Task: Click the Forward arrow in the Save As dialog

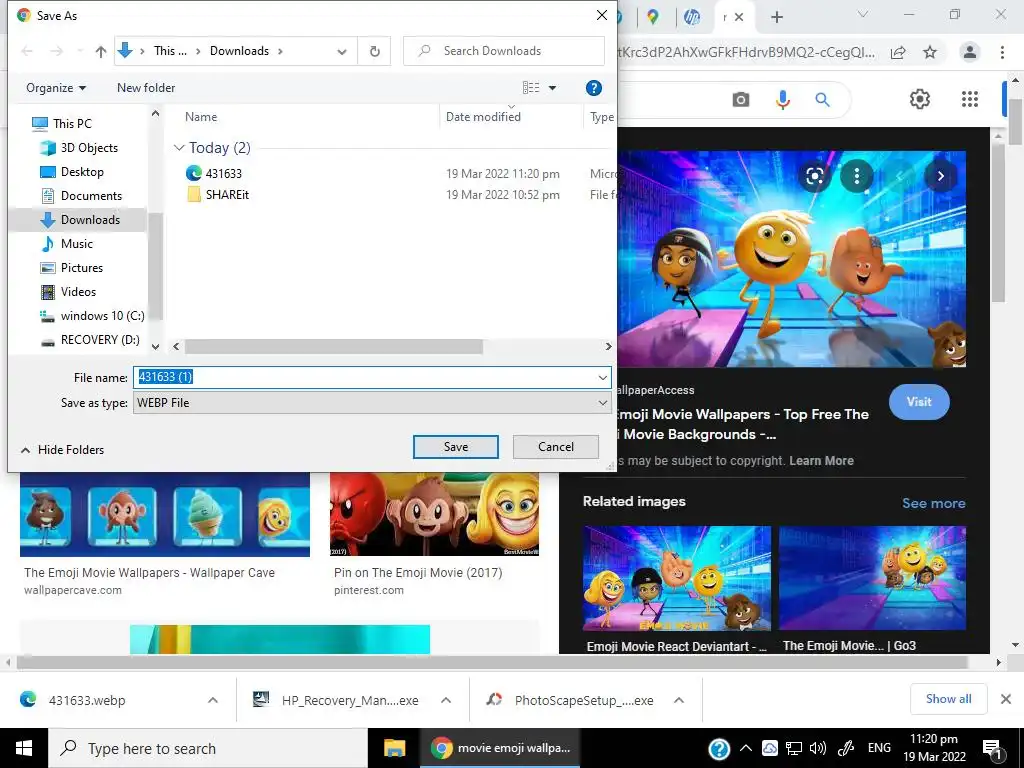Action: tap(57, 51)
